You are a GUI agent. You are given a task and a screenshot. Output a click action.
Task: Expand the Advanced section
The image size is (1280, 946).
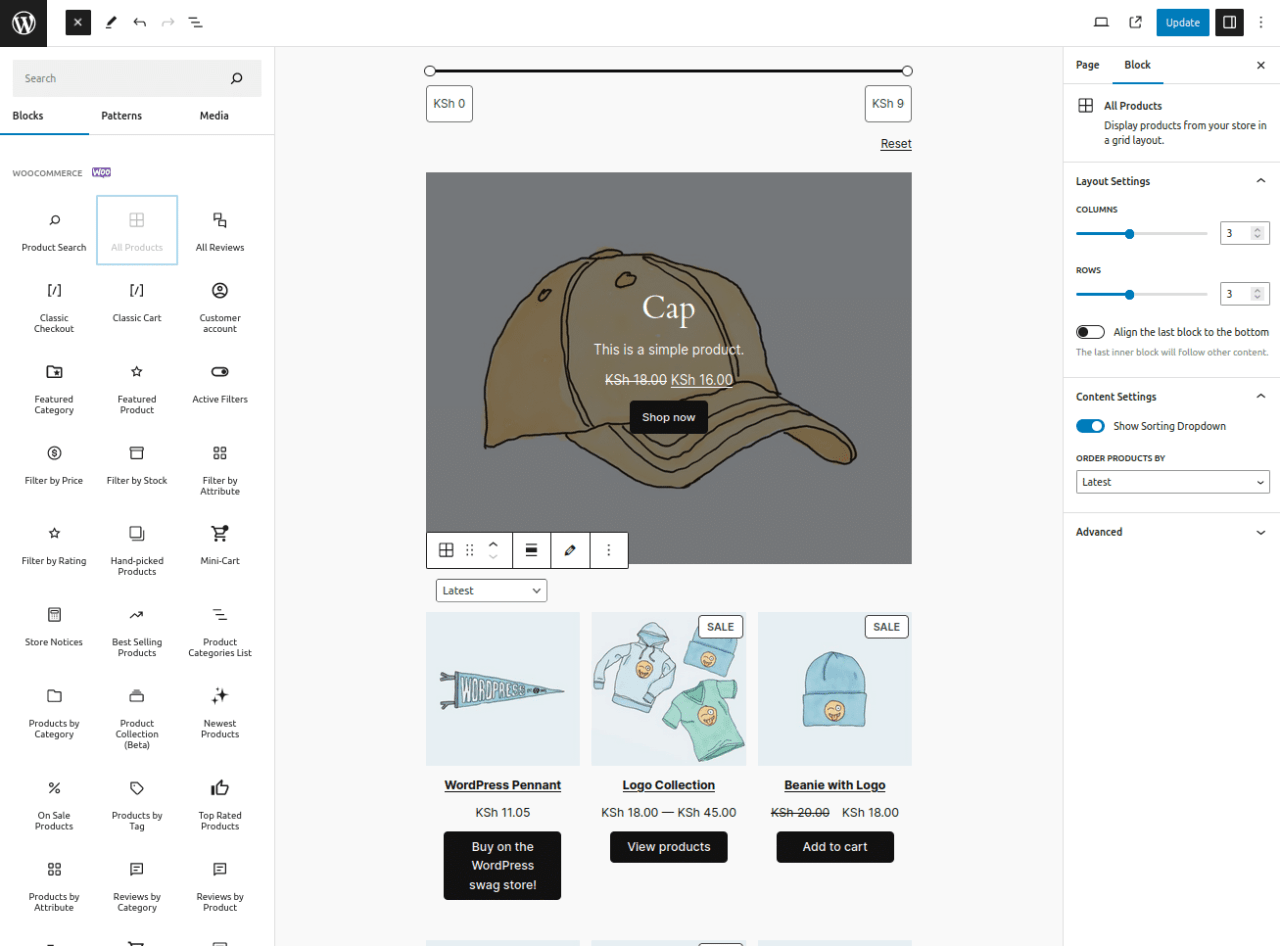tap(1172, 532)
